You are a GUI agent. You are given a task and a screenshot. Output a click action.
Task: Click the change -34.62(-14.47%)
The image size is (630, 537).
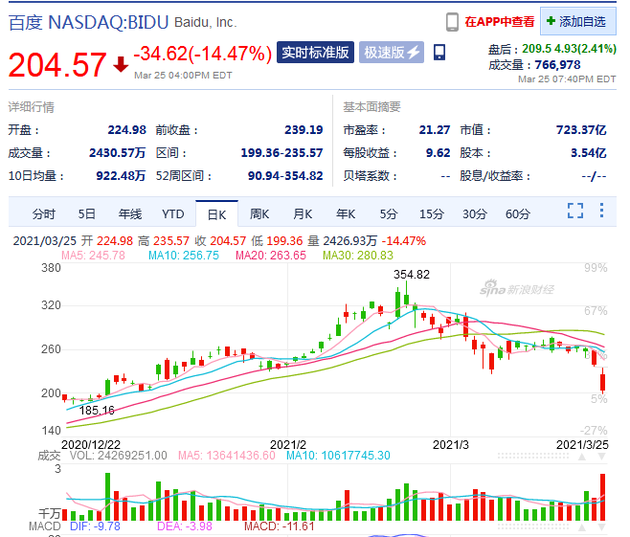coord(203,54)
